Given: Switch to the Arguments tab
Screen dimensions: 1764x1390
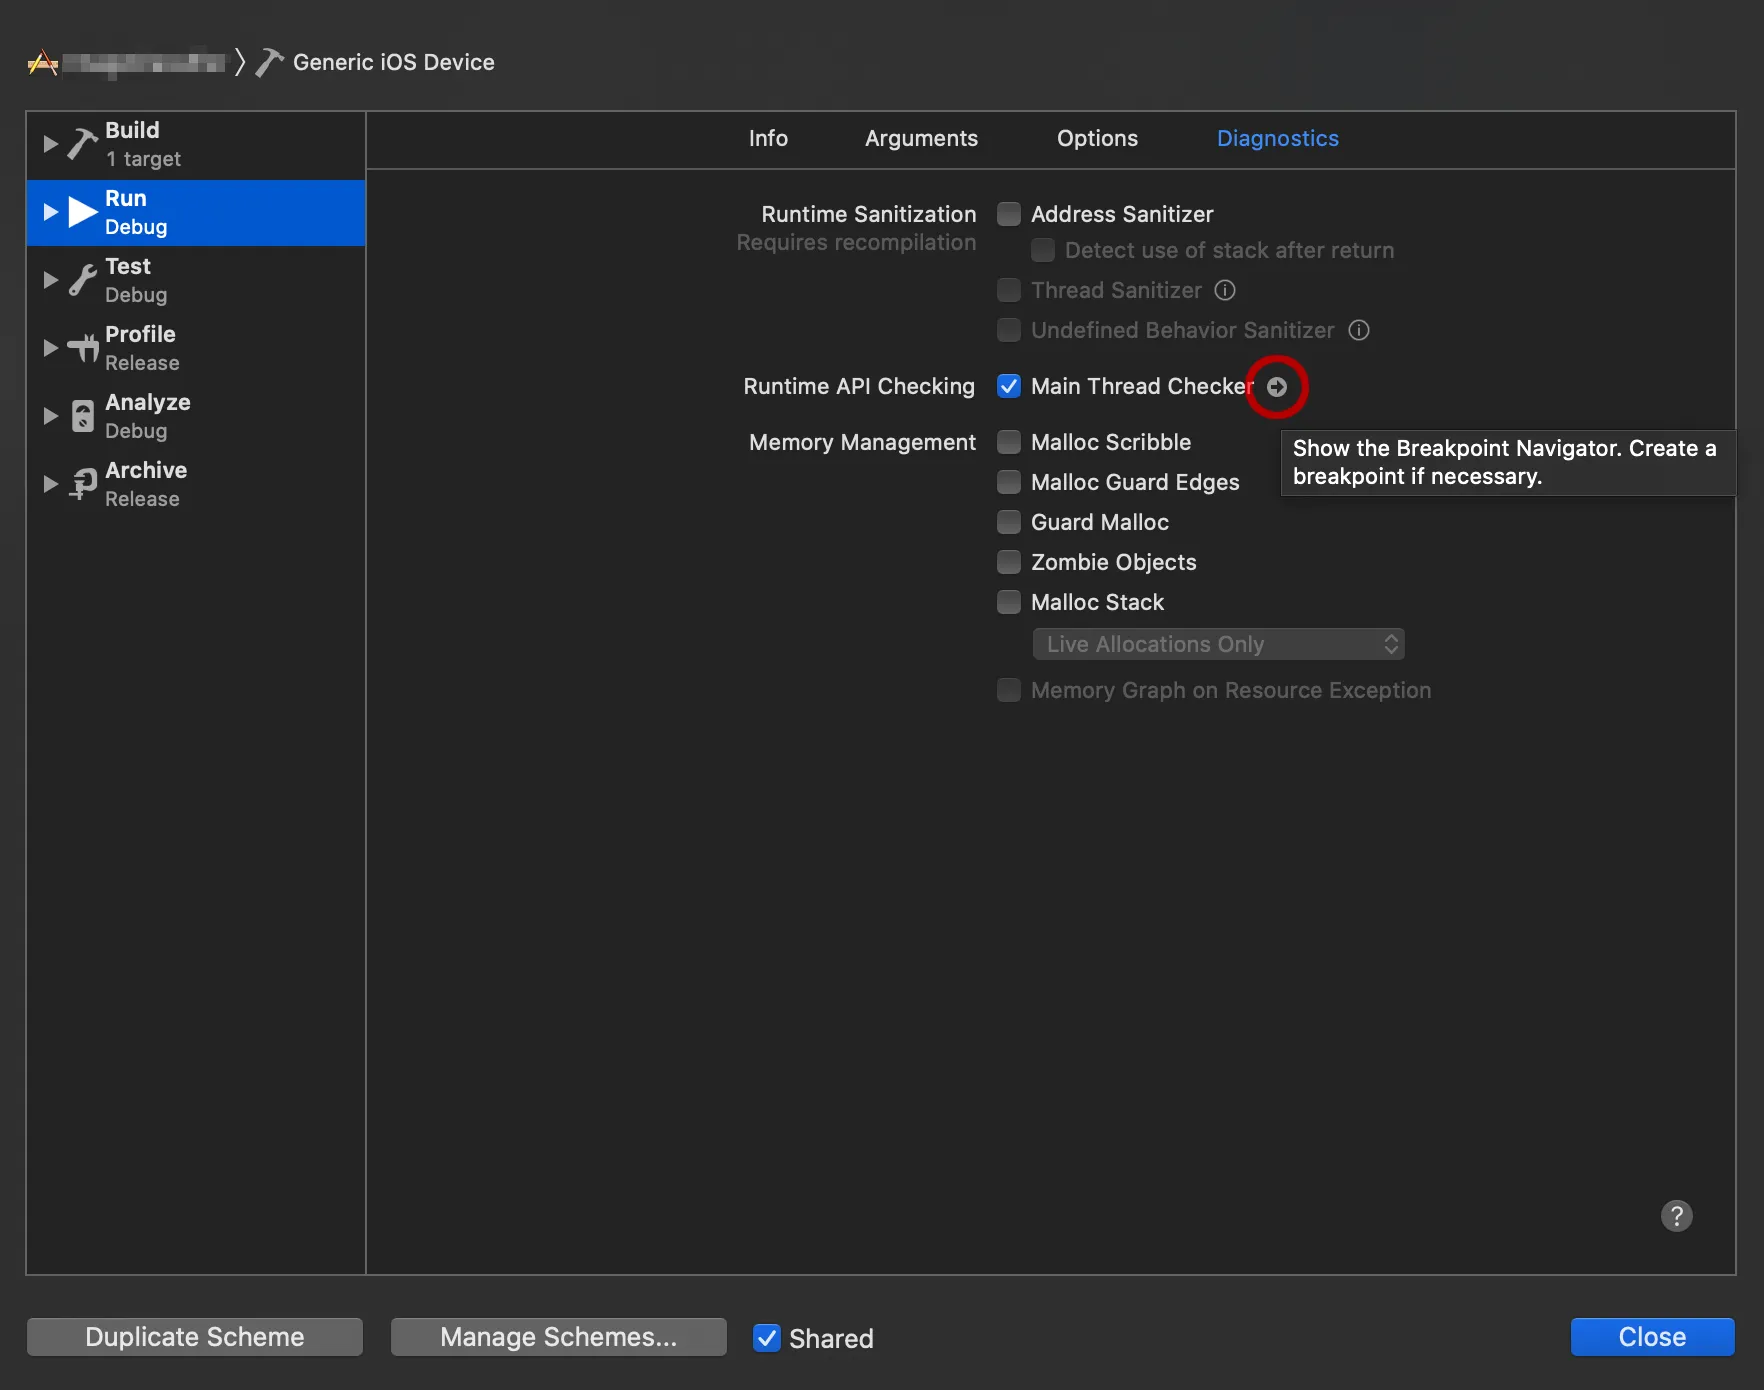Looking at the screenshot, I should pos(921,139).
